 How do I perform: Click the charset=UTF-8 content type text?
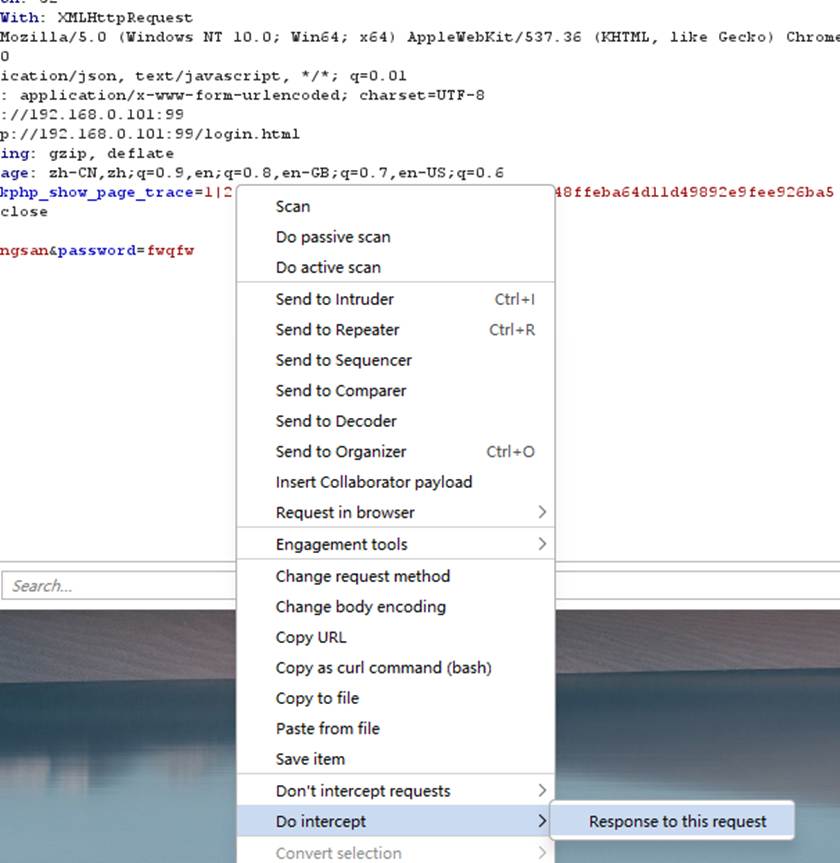tap(422, 95)
